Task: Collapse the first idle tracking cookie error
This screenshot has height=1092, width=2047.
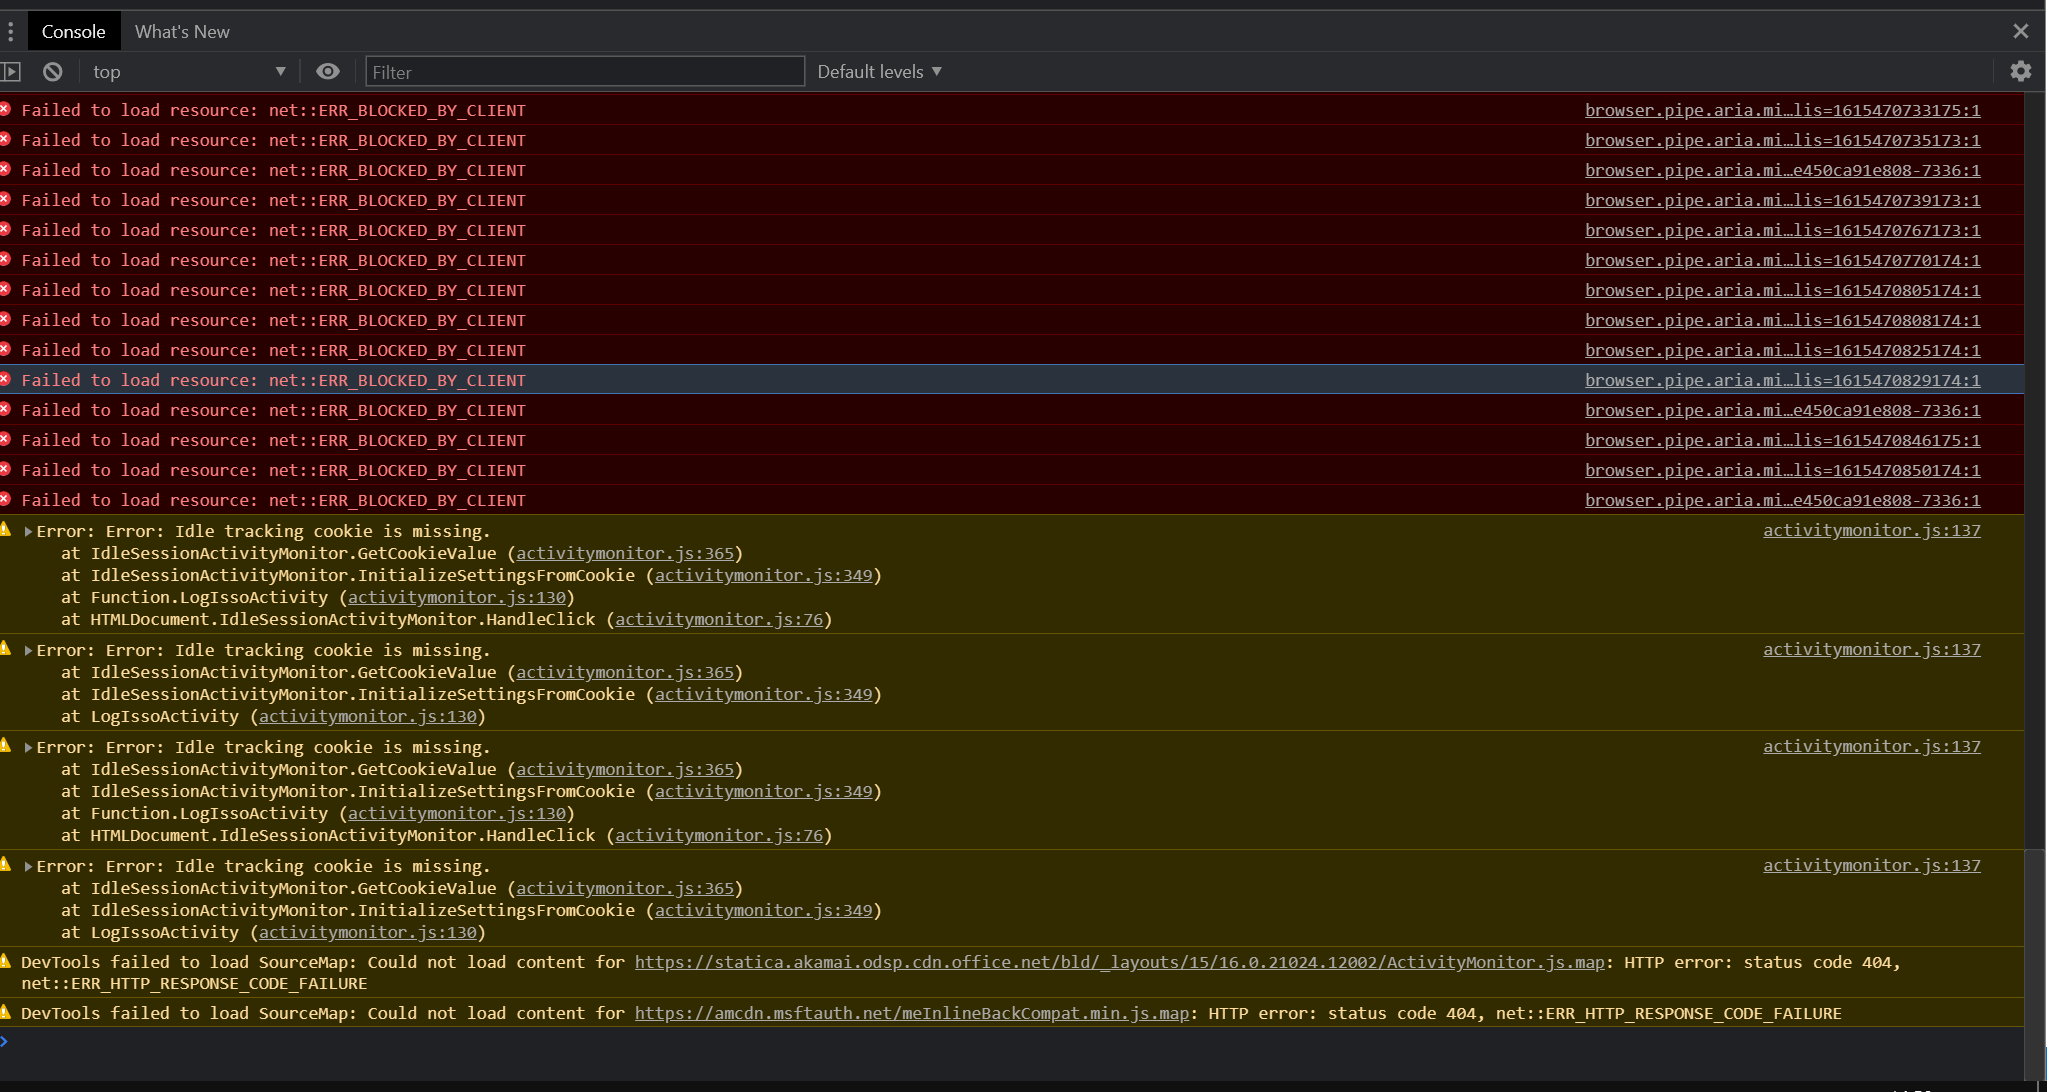Action: point(28,532)
